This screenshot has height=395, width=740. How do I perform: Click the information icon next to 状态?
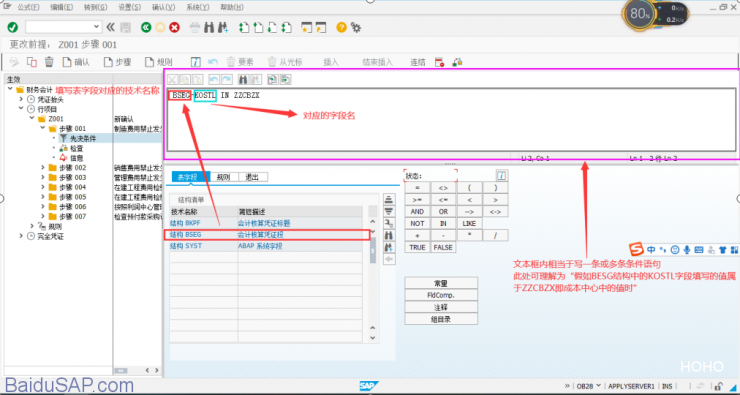pos(502,176)
